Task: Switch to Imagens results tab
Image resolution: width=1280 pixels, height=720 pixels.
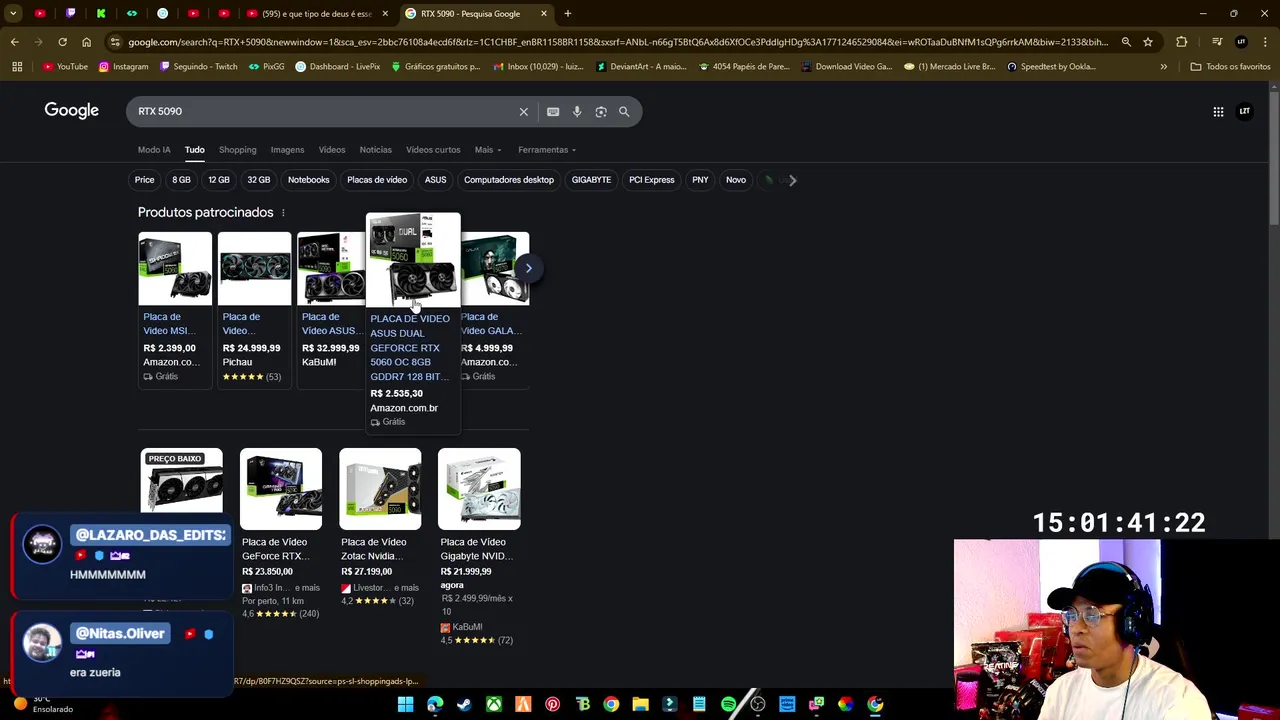Action: point(287,150)
